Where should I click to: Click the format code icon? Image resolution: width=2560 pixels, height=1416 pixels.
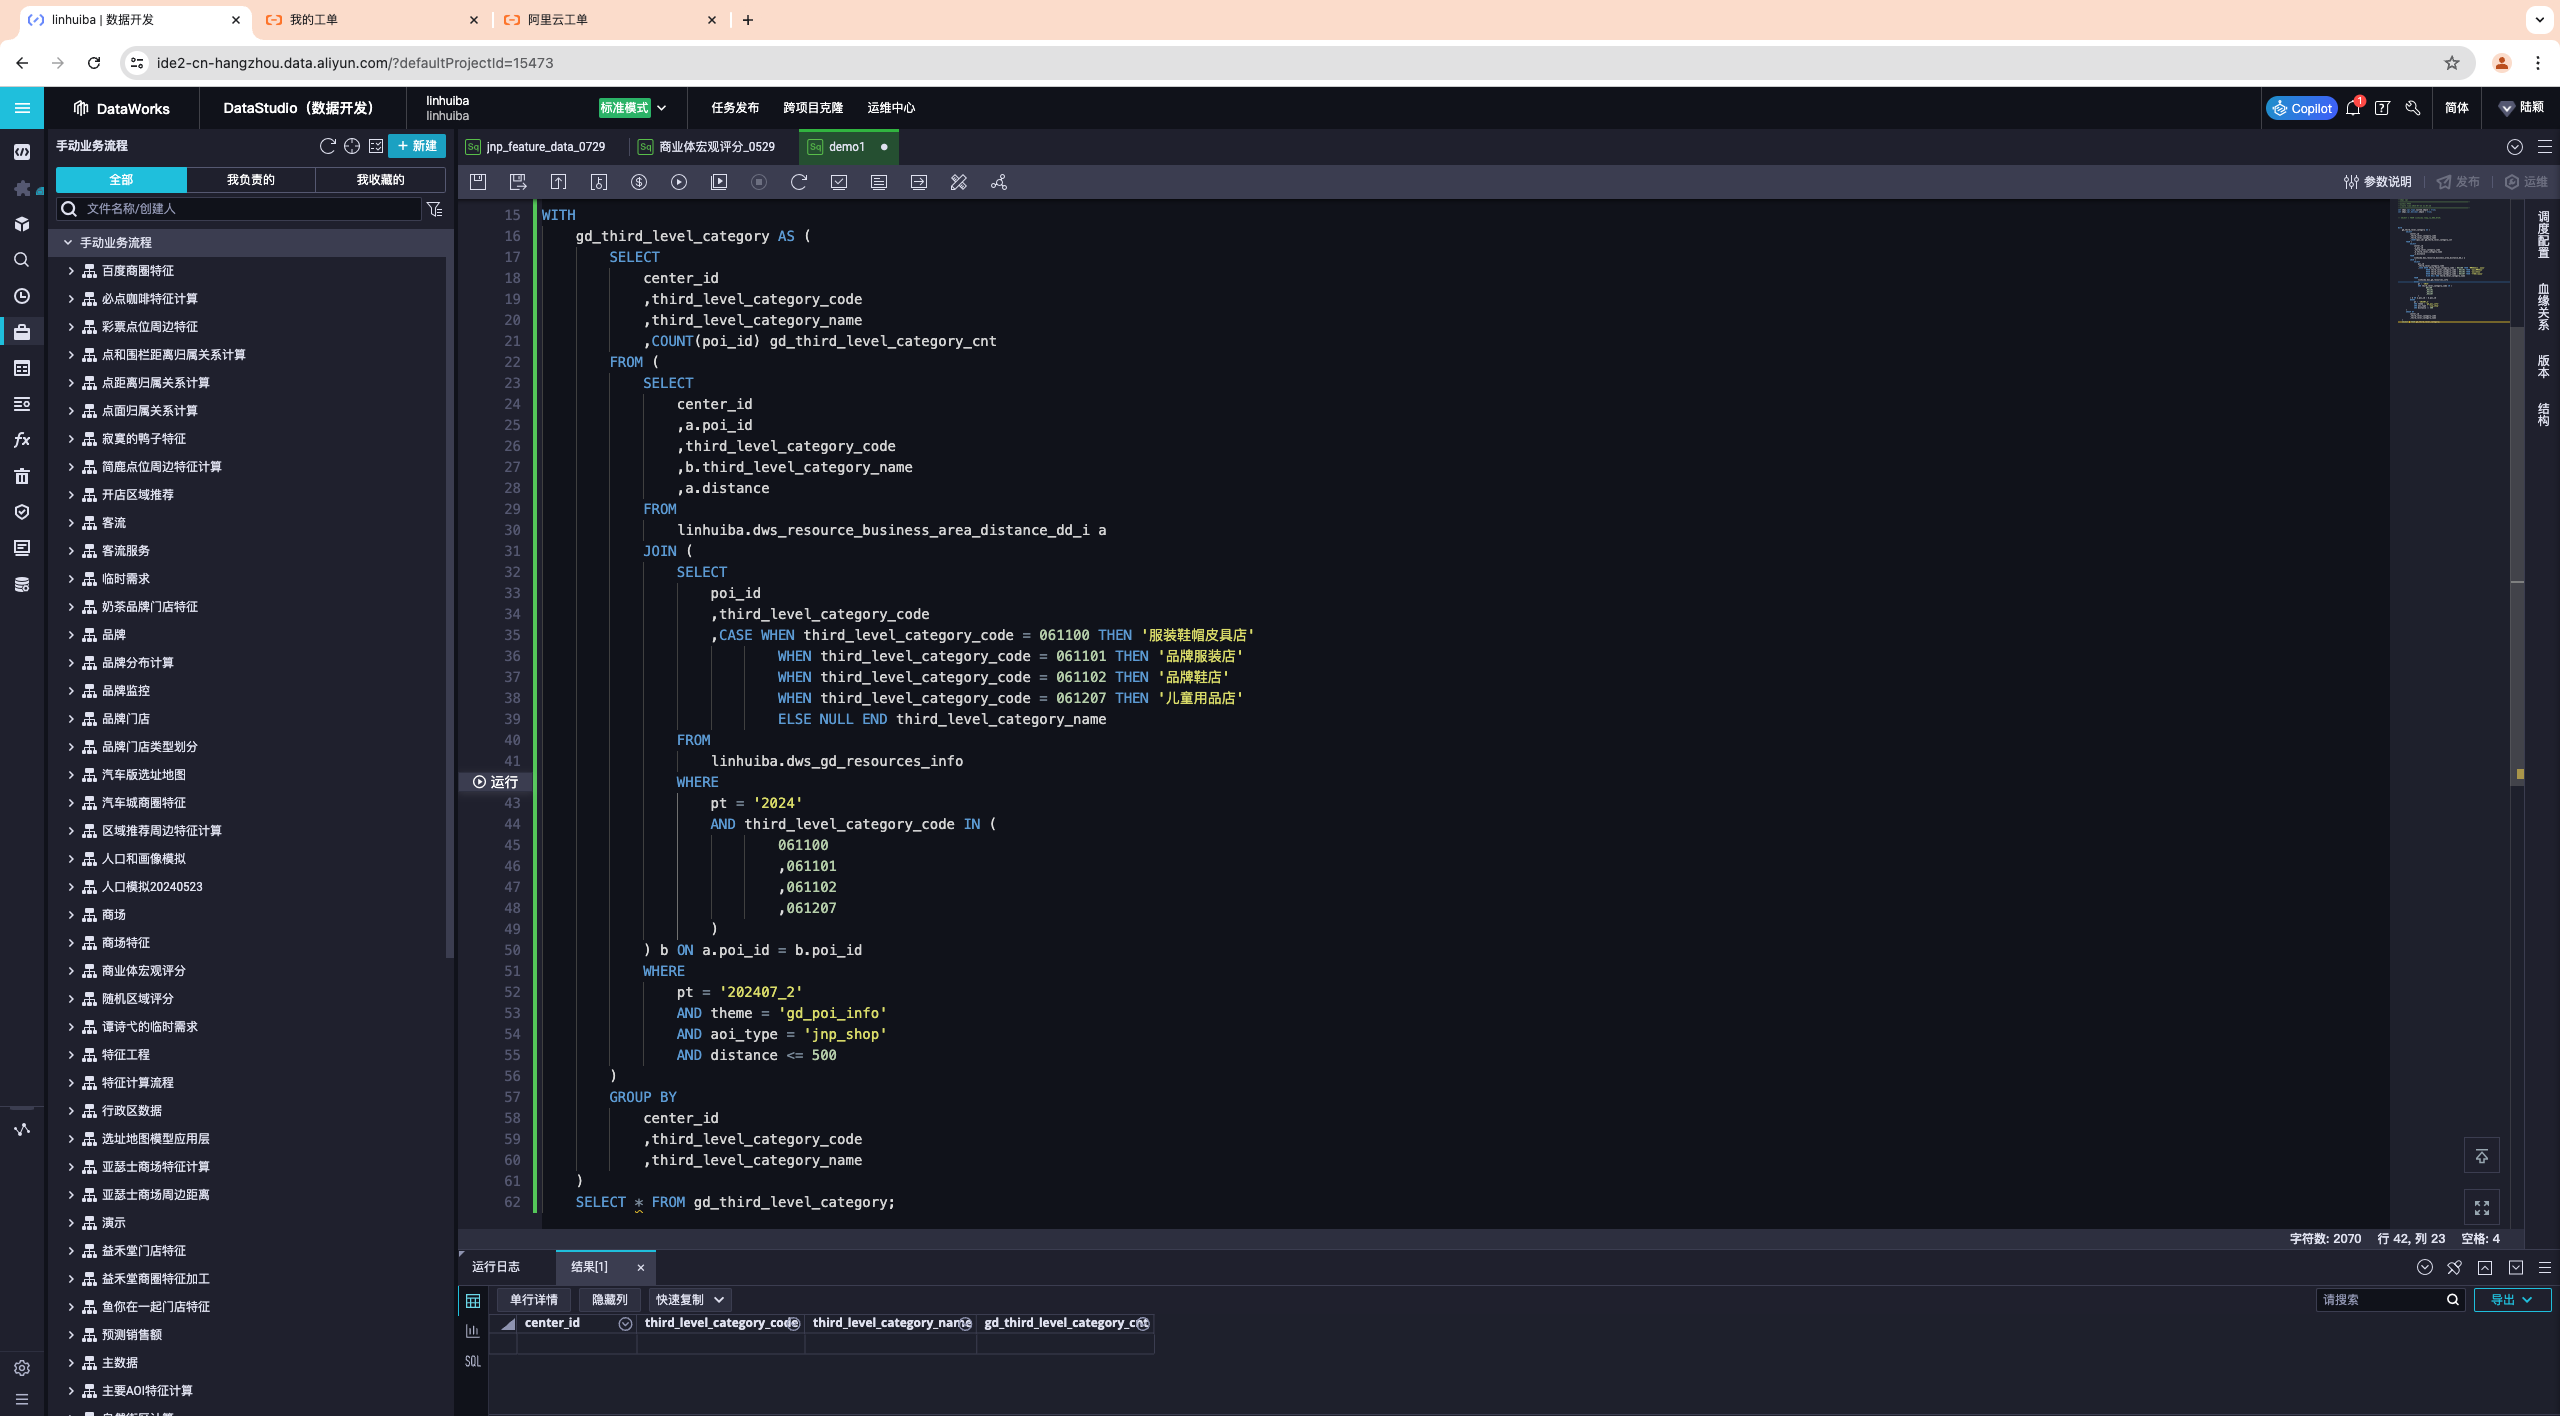[879, 182]
